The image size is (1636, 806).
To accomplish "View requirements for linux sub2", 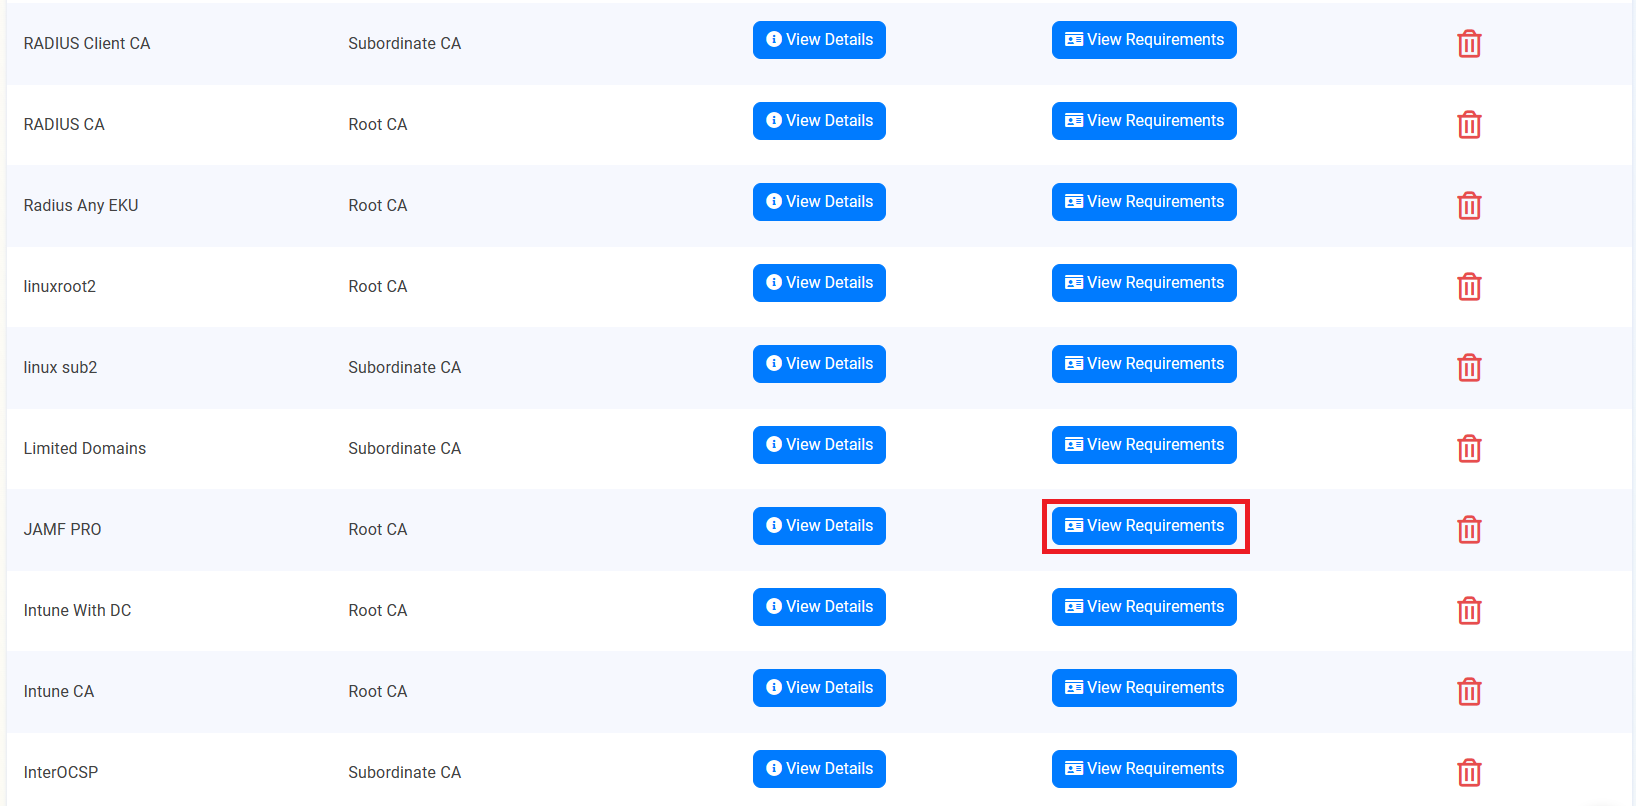I will [1144, 364].
